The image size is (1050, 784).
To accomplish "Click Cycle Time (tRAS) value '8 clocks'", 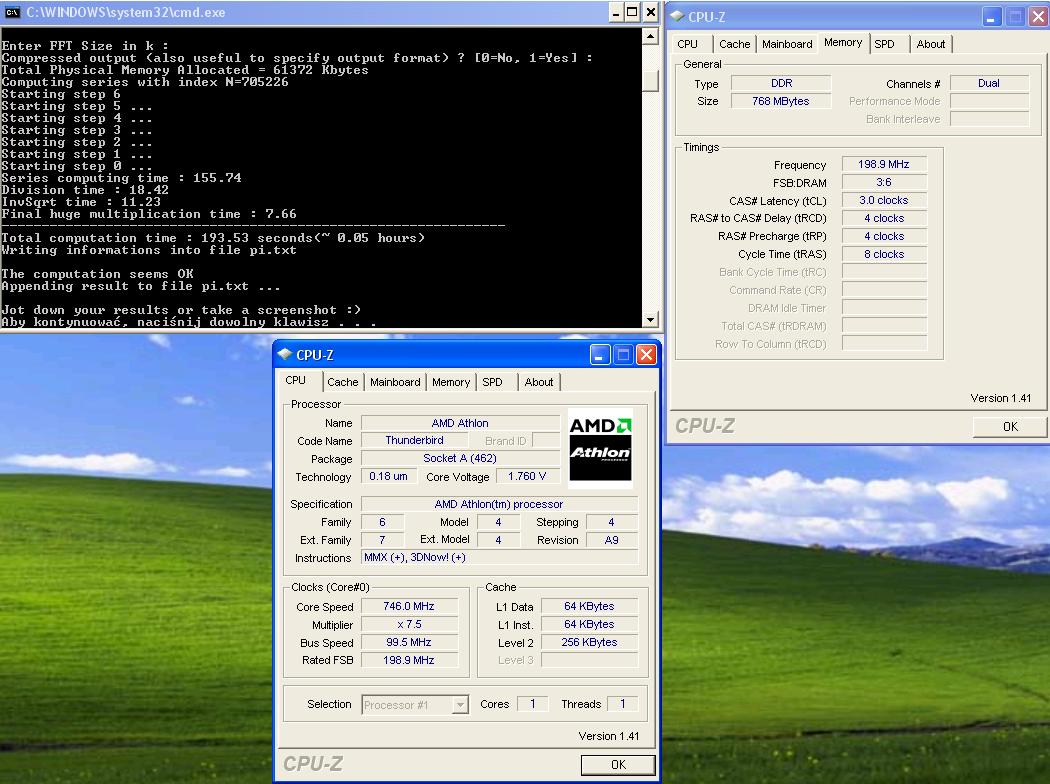I will point(884,254).
